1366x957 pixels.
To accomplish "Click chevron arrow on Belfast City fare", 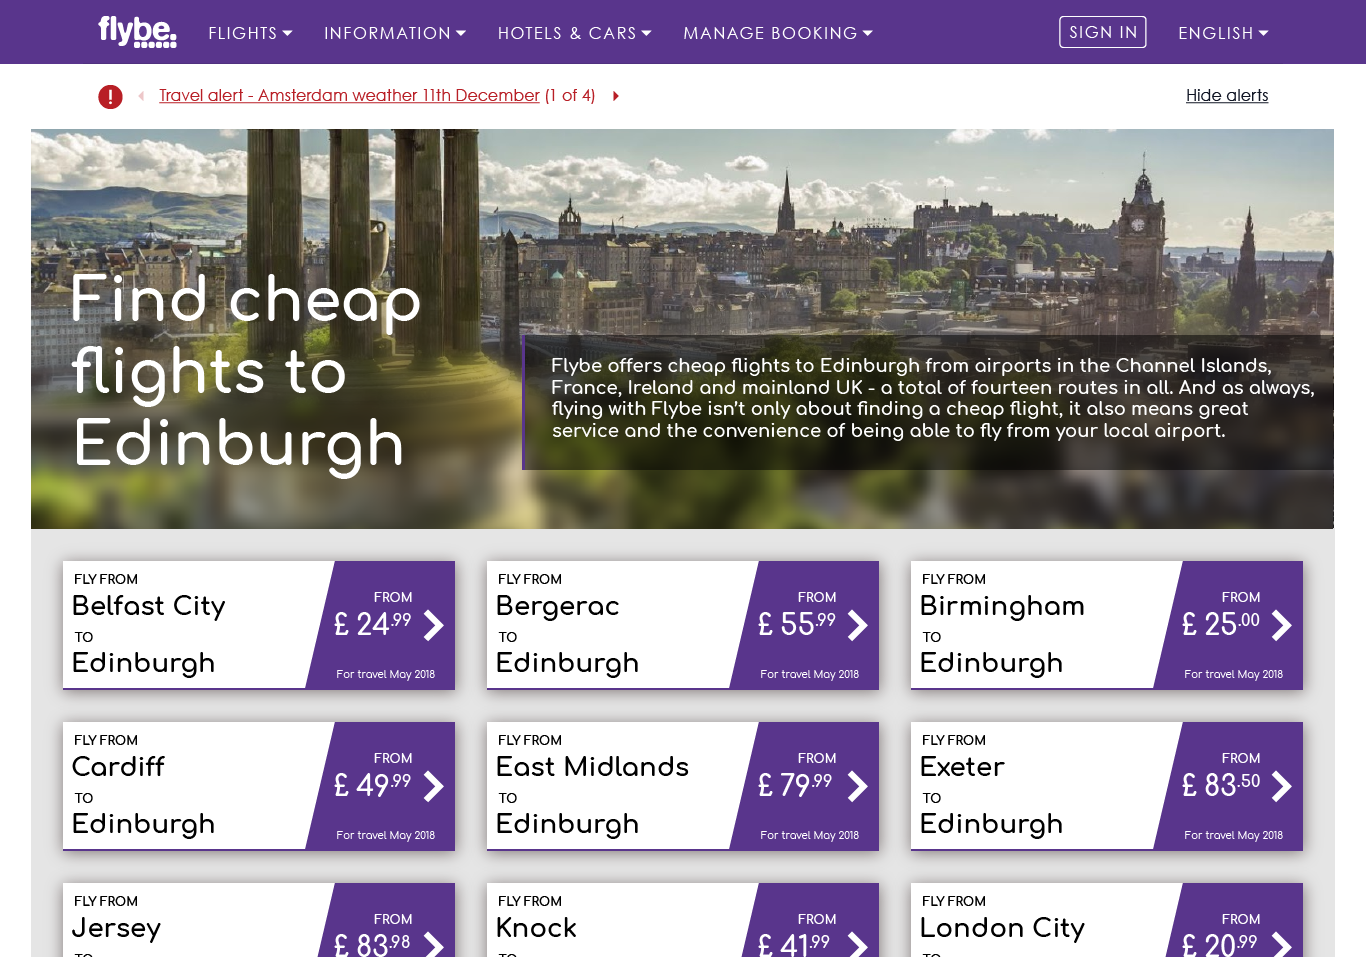I will click(x=434, y=625).
